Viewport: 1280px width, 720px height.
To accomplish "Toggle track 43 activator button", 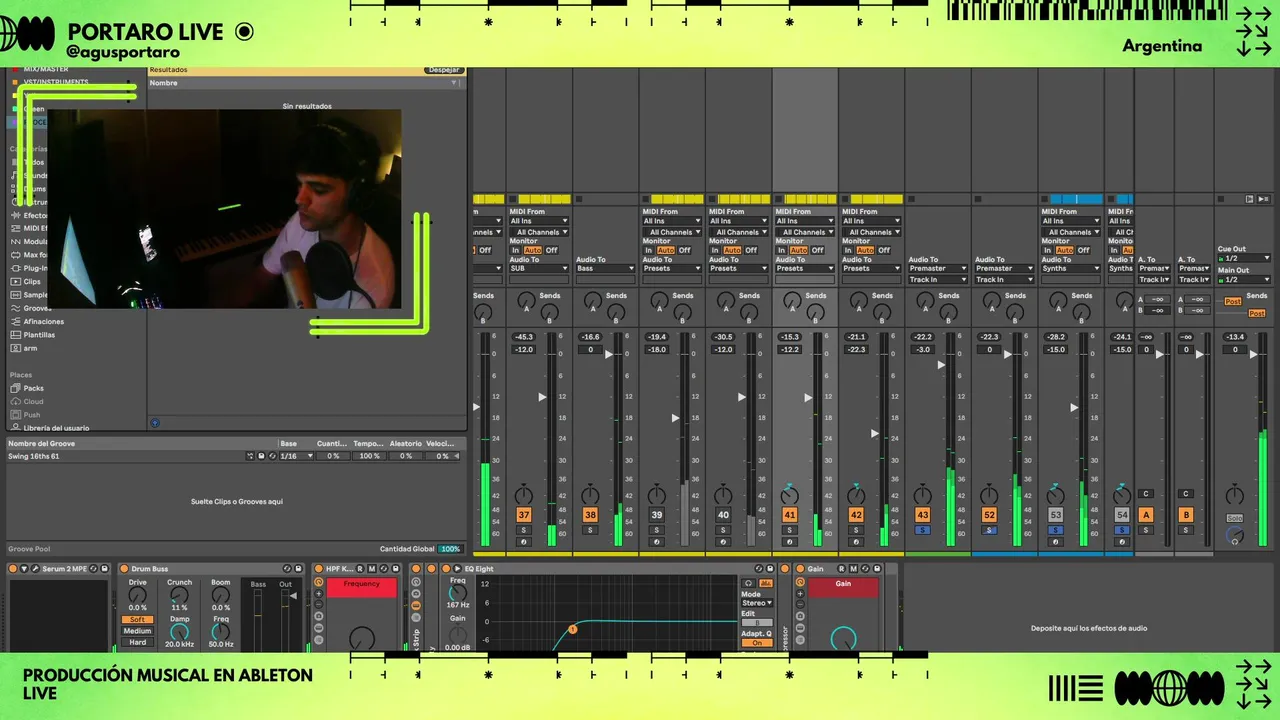I will point(922,515).
